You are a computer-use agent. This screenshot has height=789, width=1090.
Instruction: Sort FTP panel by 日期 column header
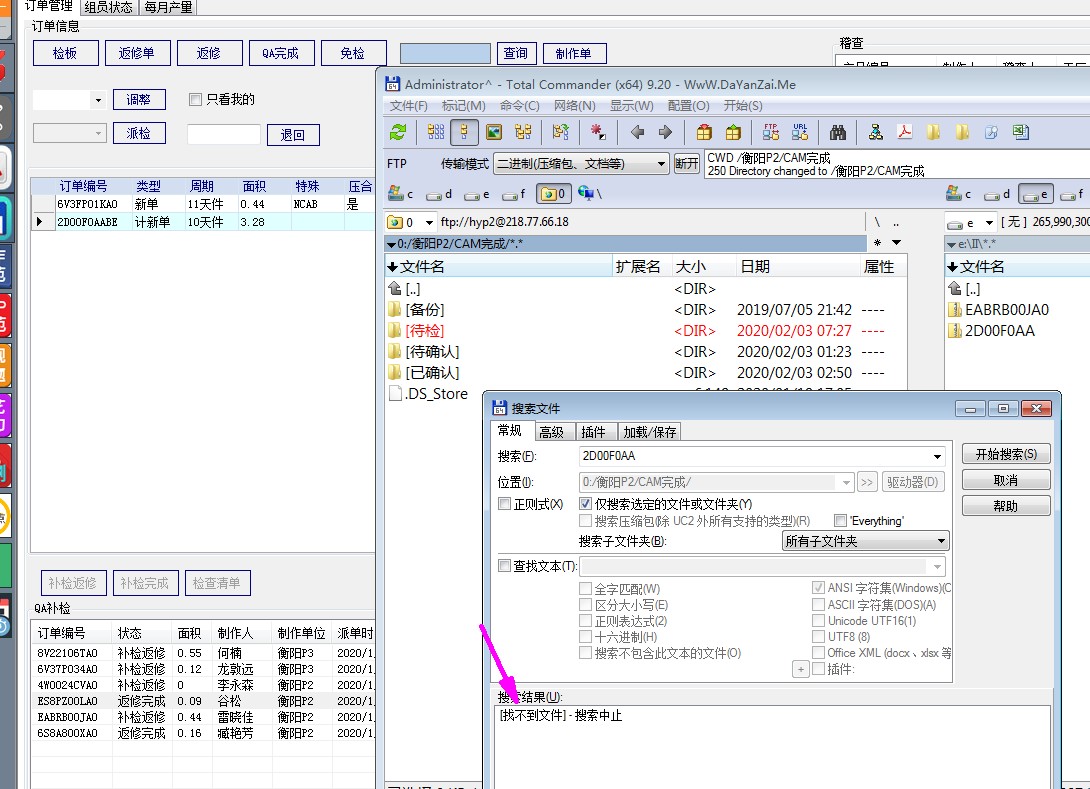(797, 266)
